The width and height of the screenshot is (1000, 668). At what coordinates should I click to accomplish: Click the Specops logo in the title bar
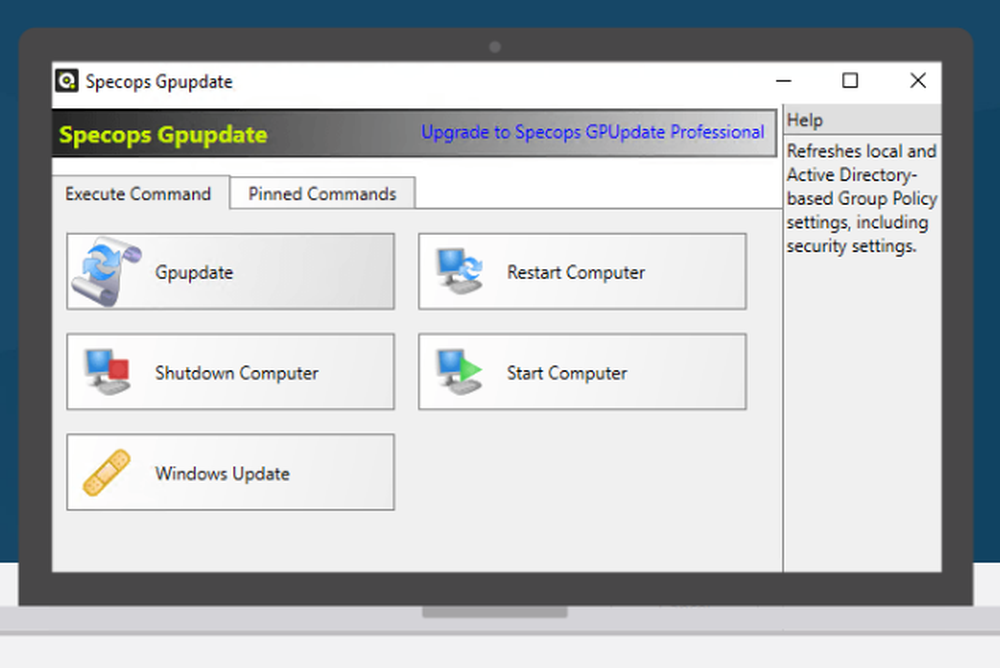coord(66,81)
